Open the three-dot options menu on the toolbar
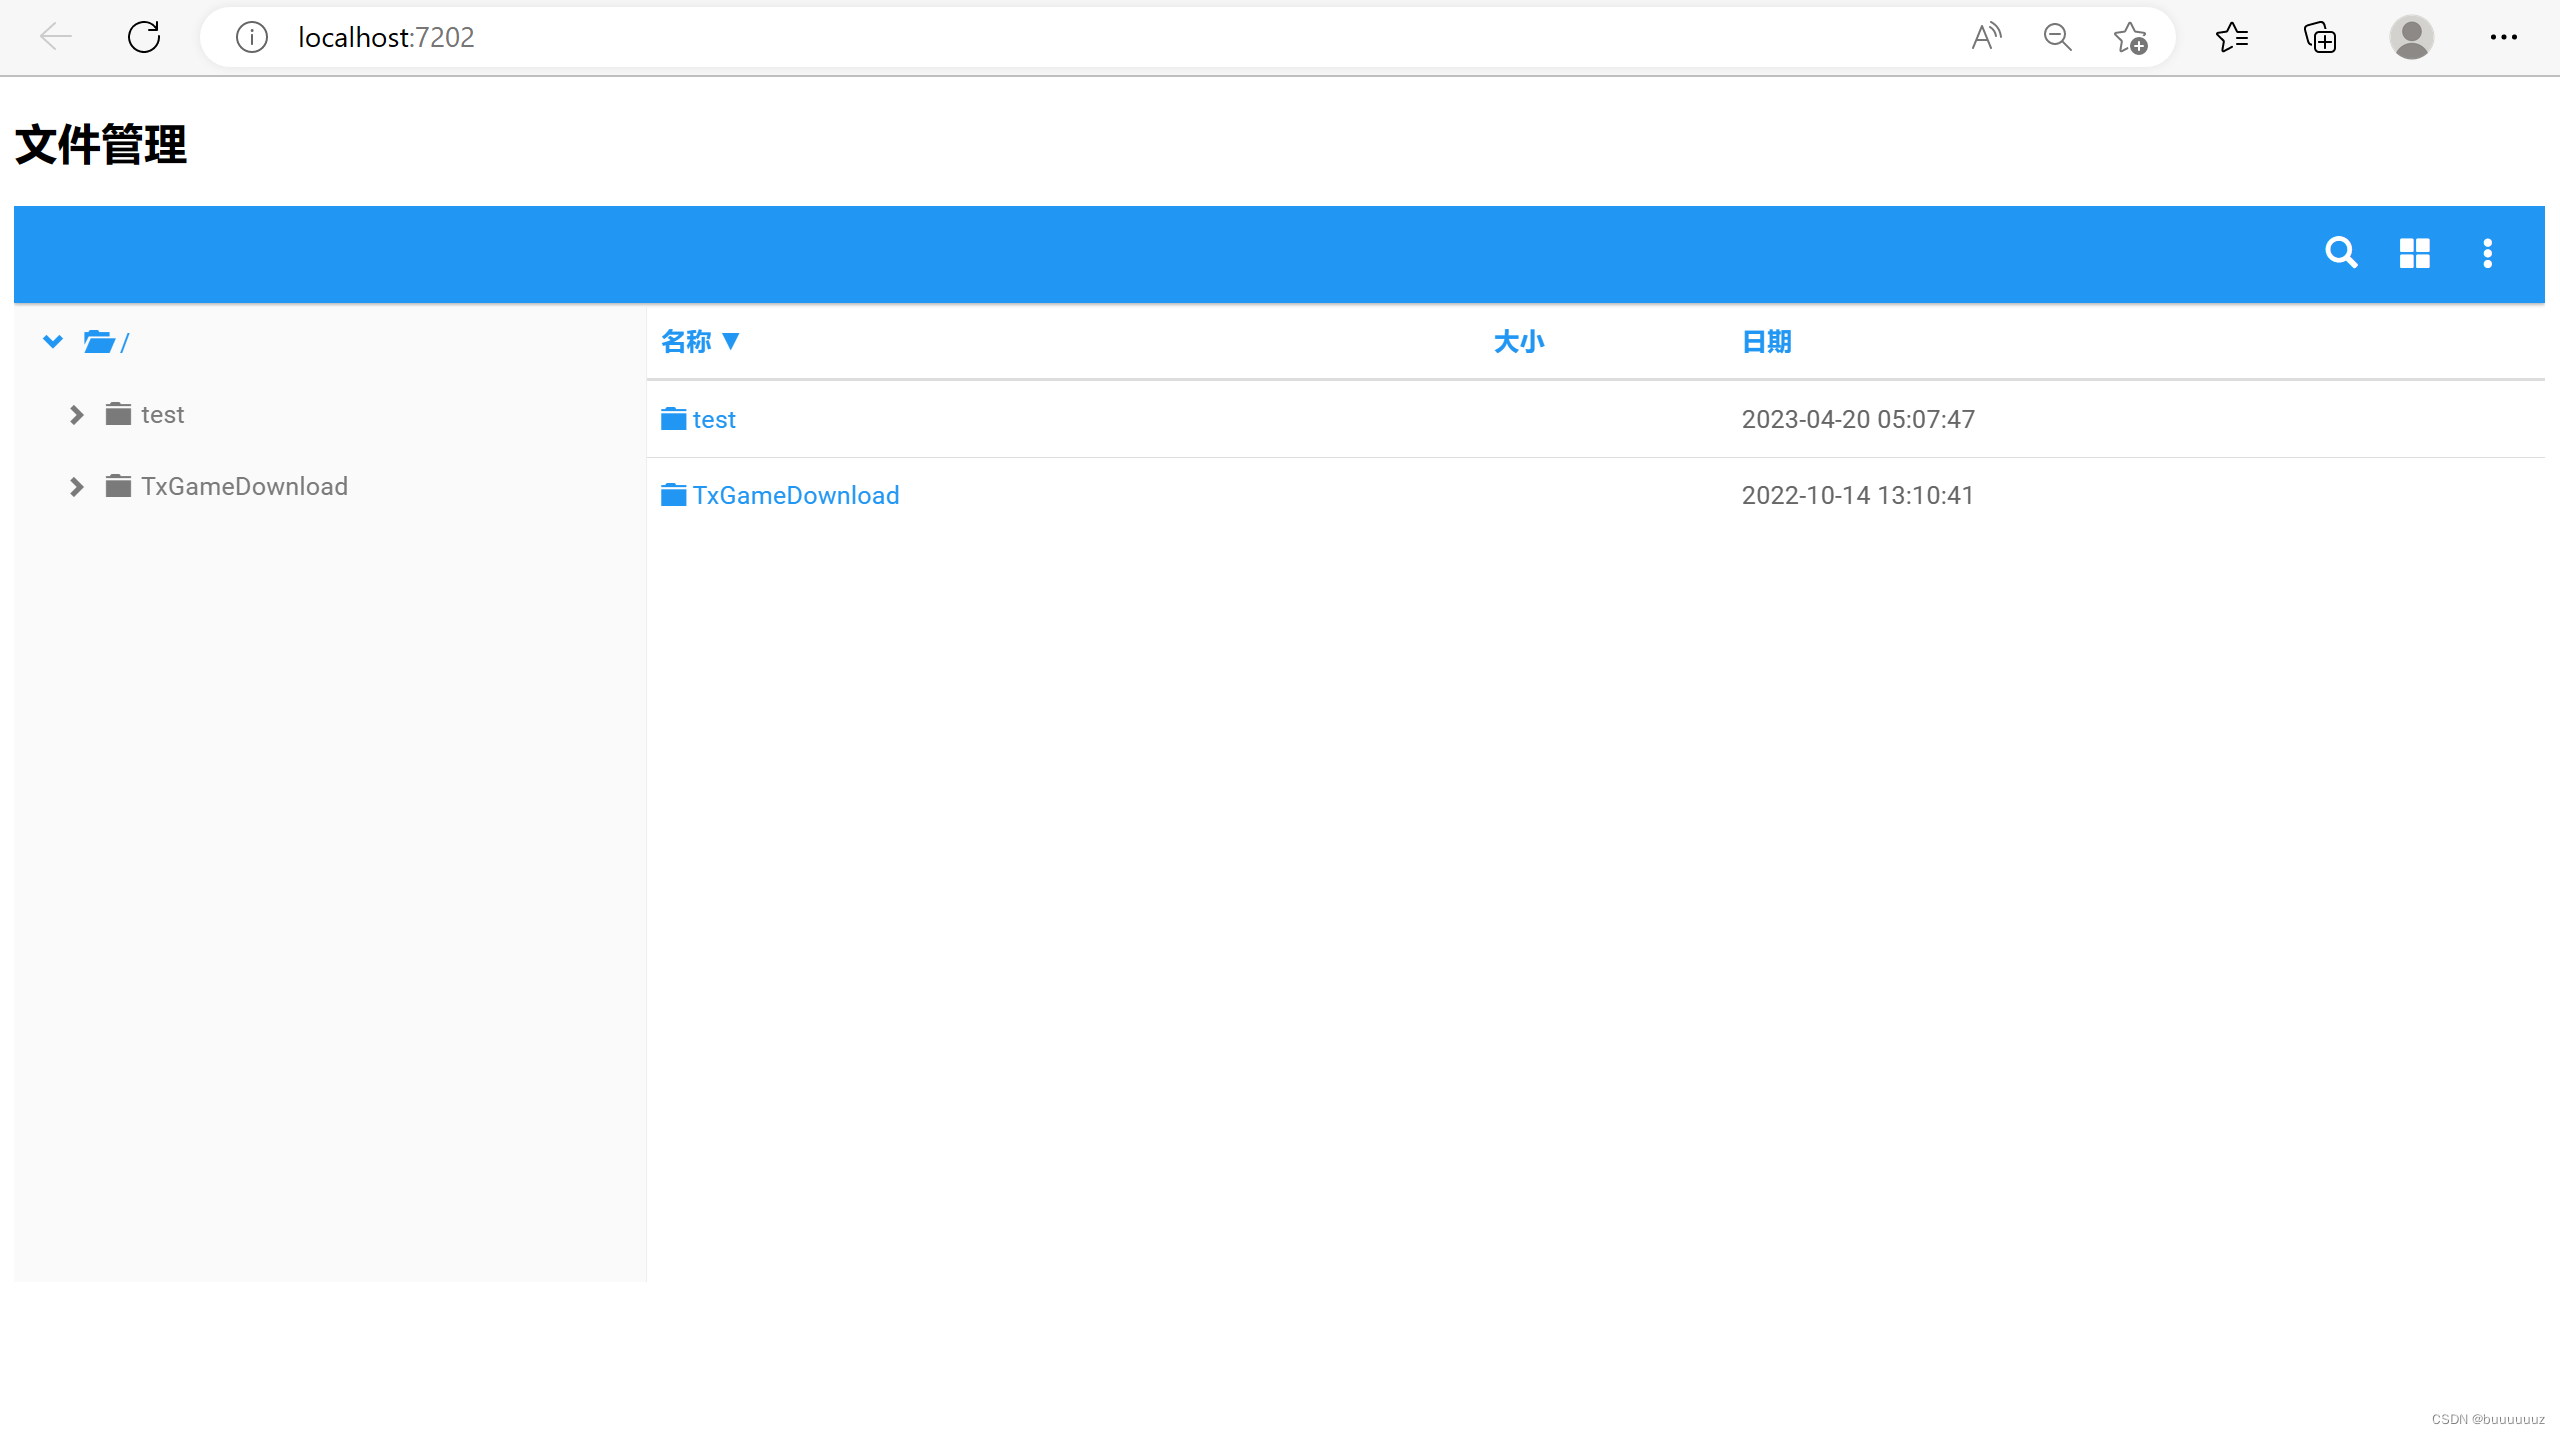 tap(2488, 253)
